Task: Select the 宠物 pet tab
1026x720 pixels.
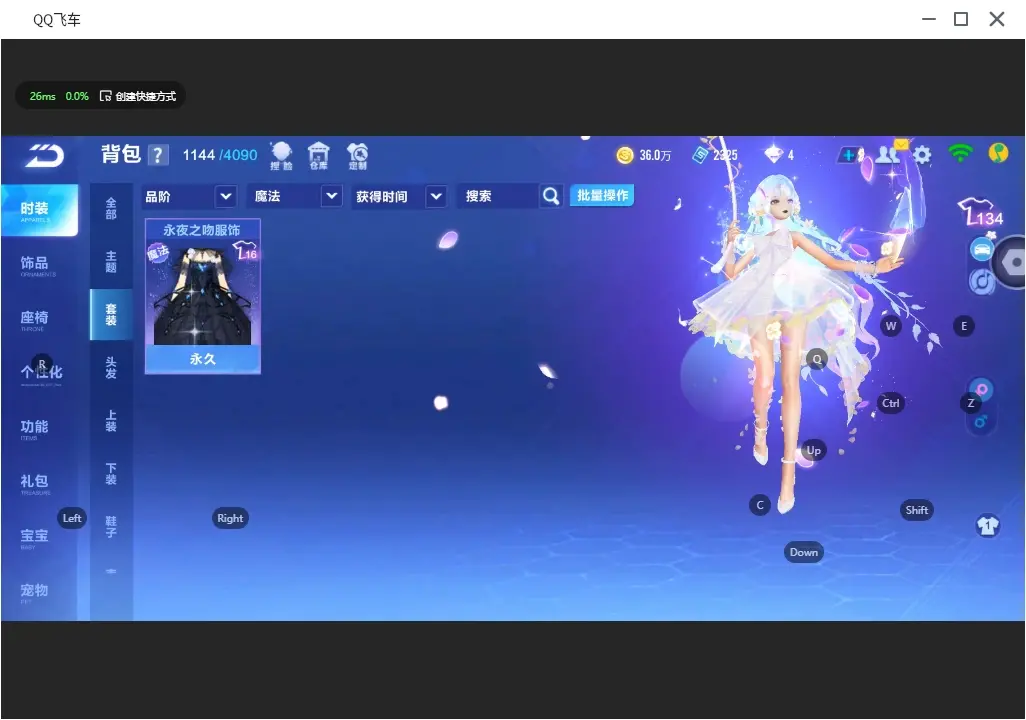Action: click(35, 591)
